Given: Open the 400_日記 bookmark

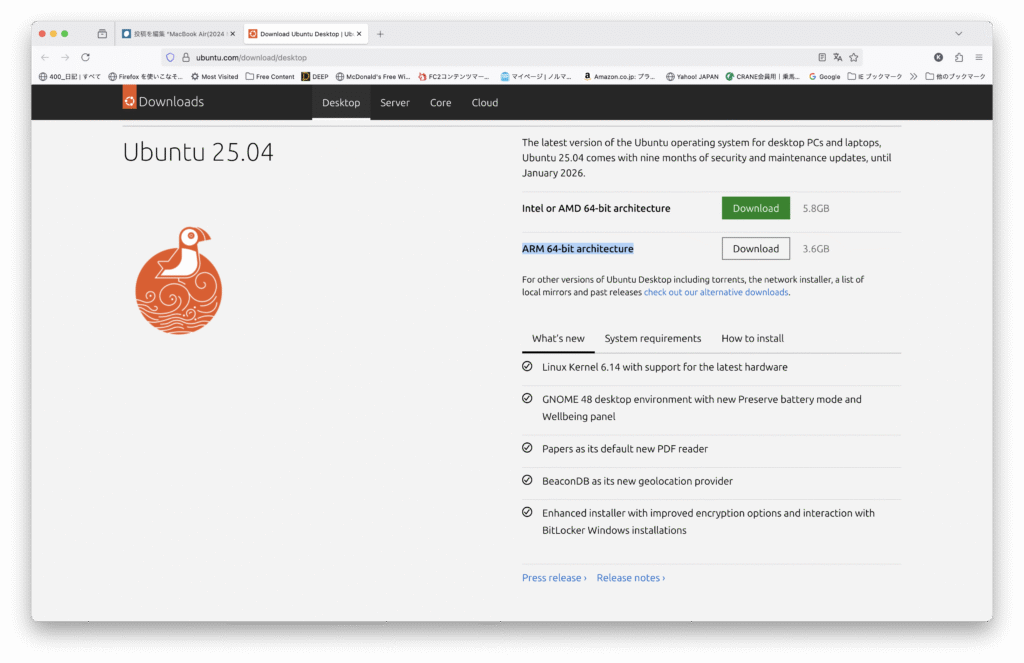Looking at the screenshot, I should tap(69, 76).
